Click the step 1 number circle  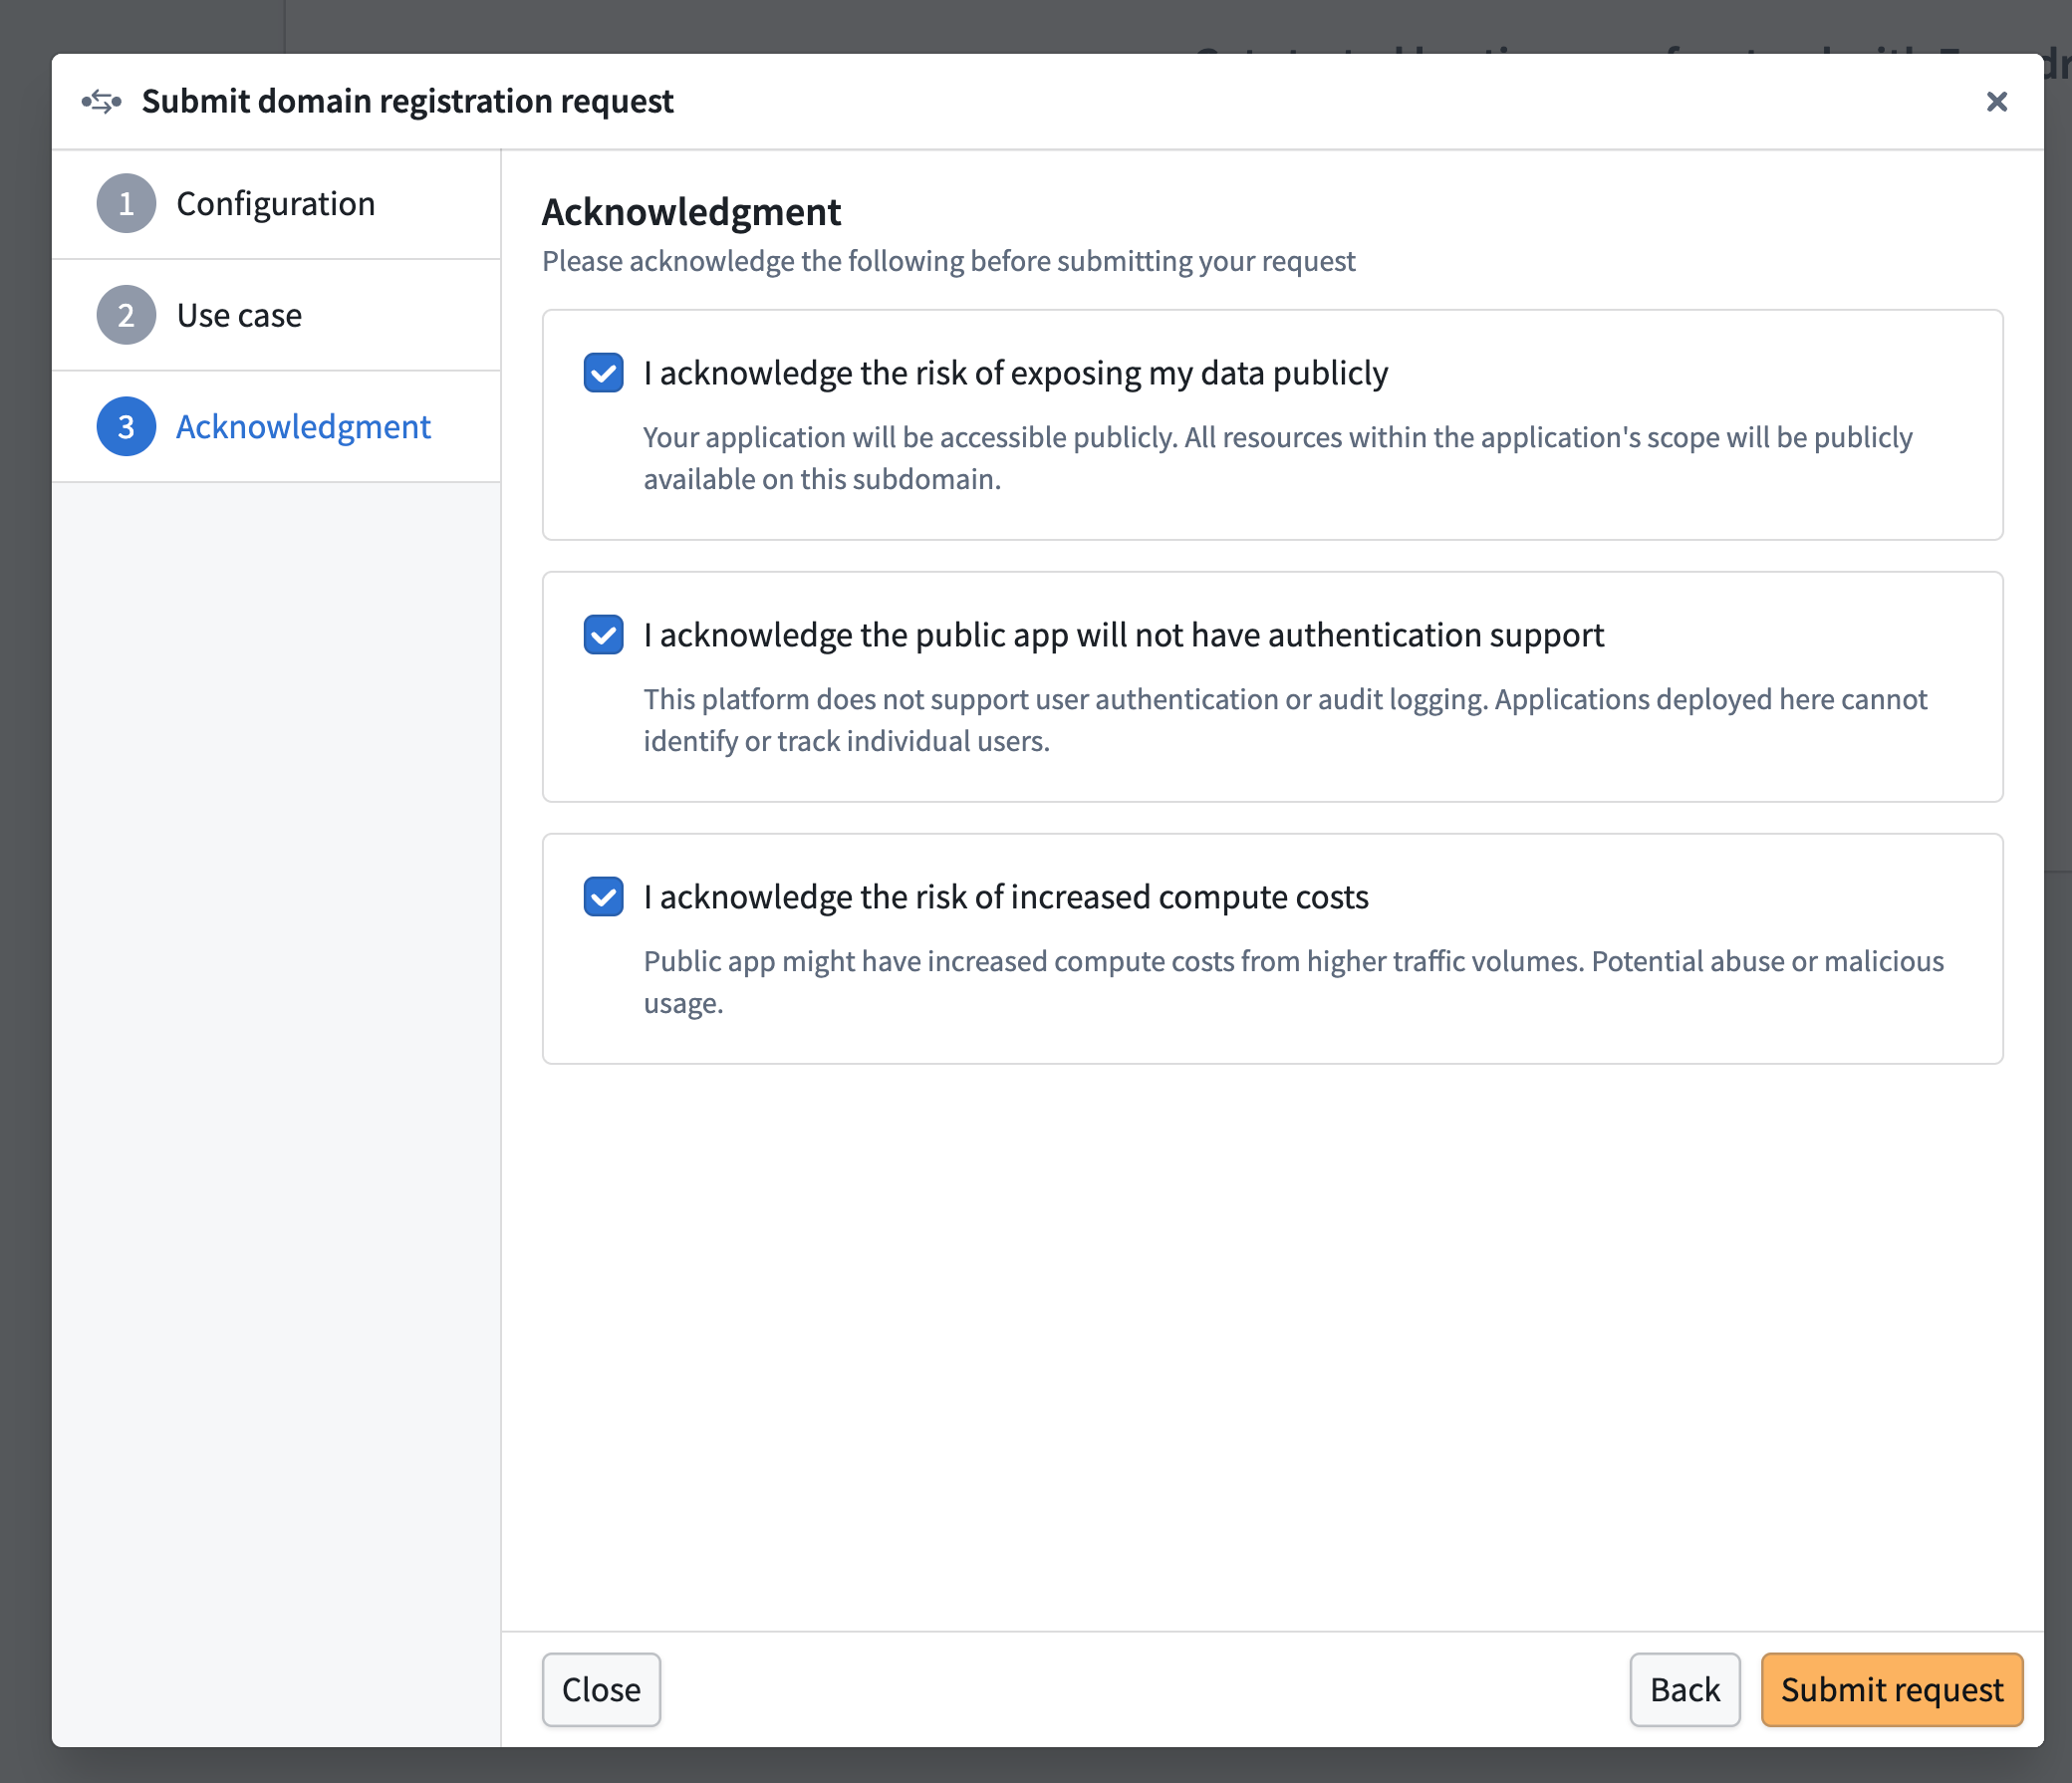pyautogui.click(x=126, y=204)
